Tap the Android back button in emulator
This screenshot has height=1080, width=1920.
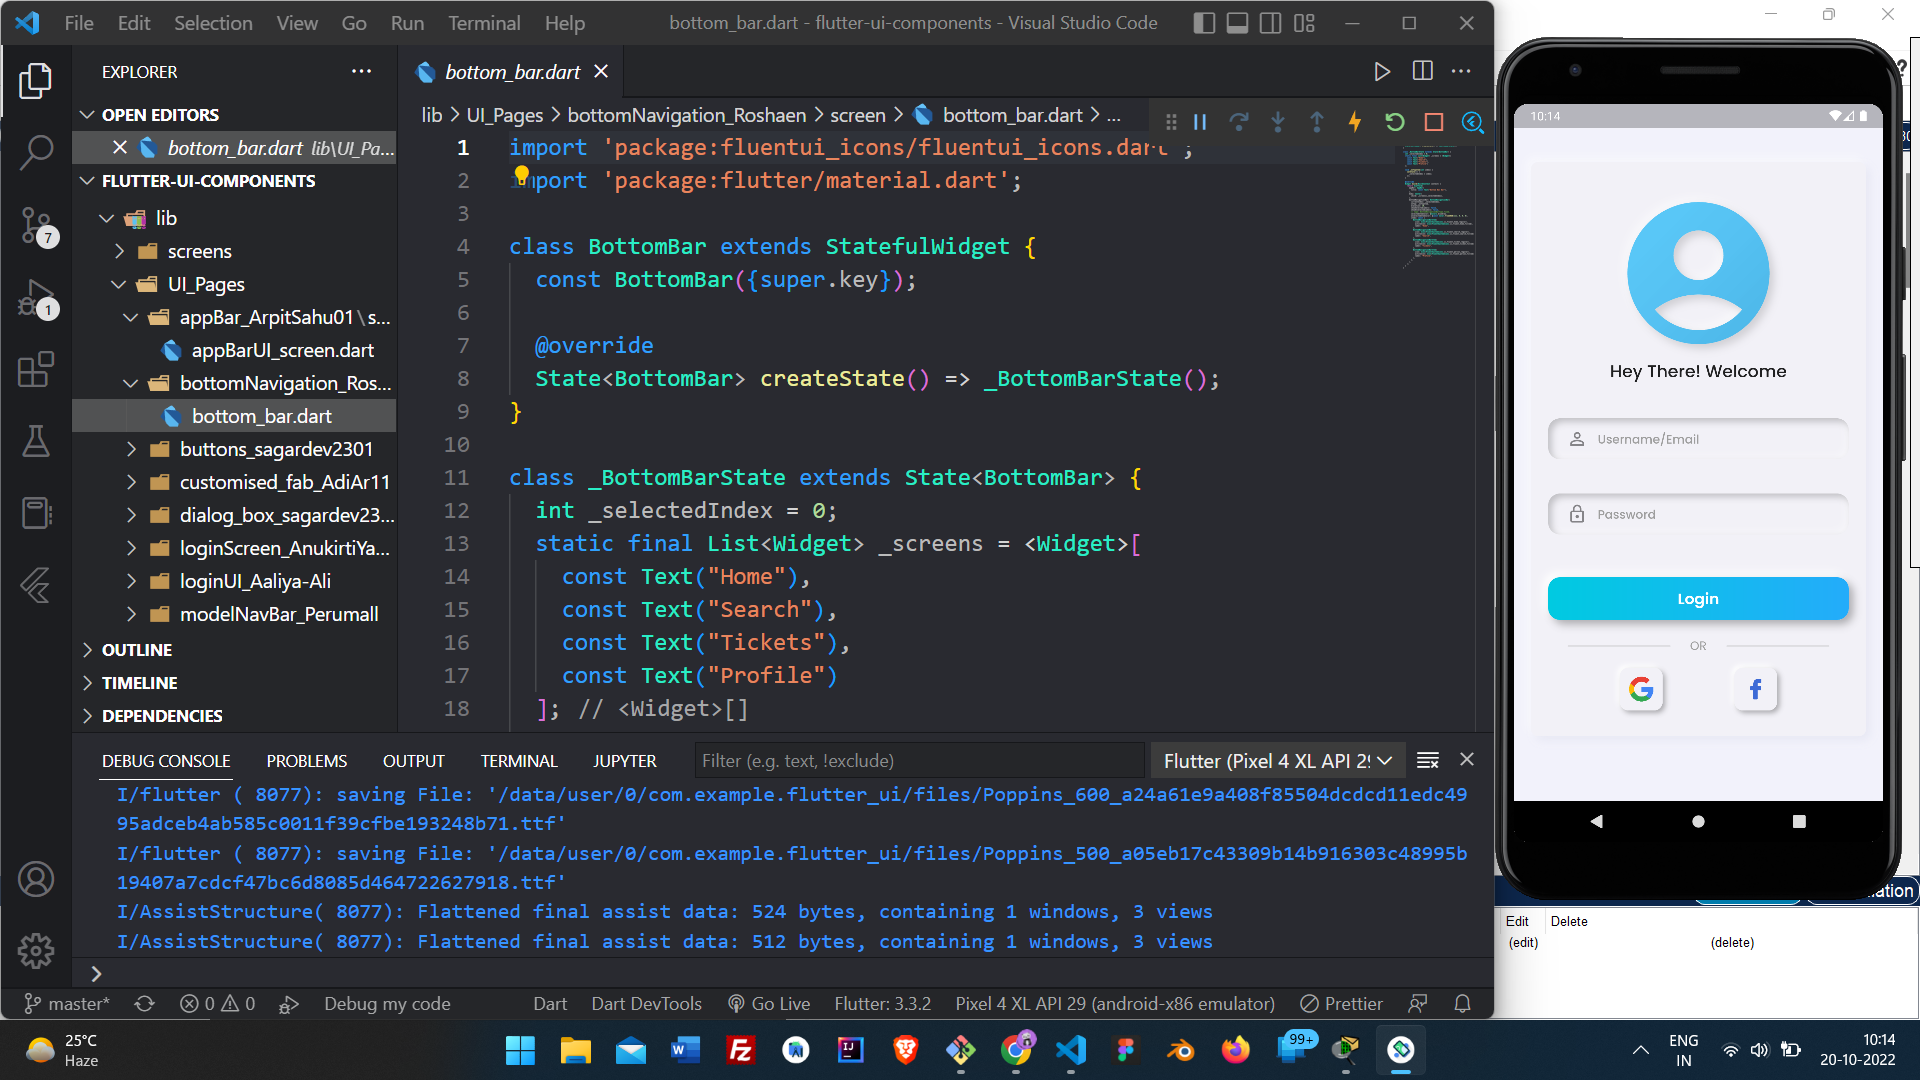1597,821
